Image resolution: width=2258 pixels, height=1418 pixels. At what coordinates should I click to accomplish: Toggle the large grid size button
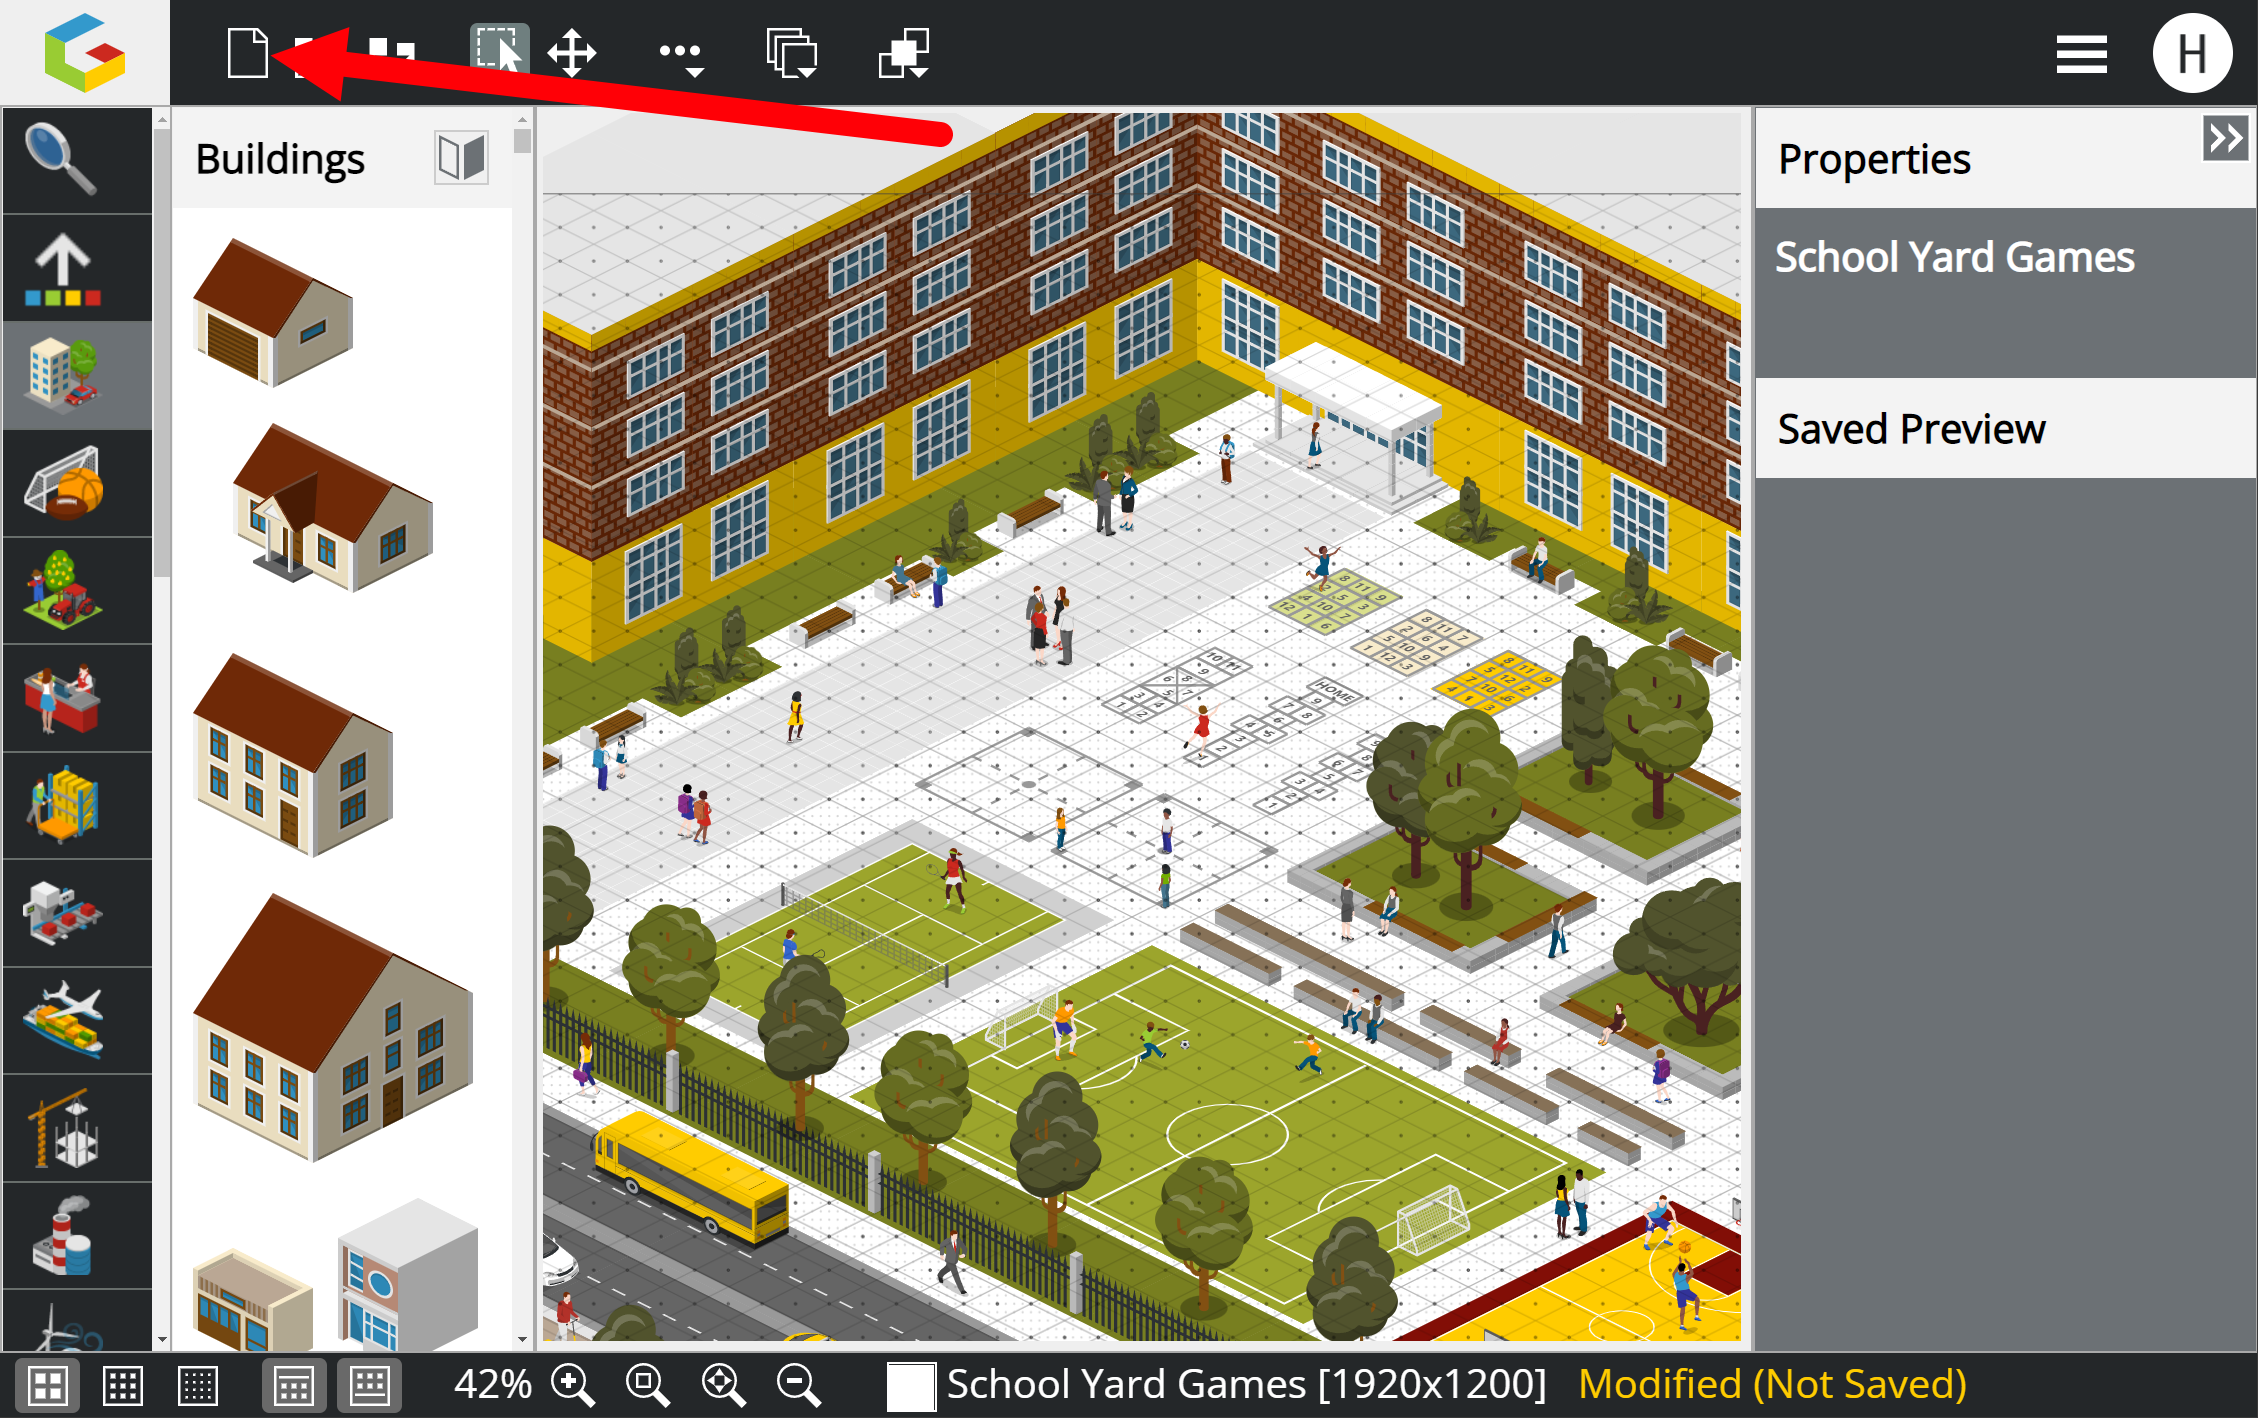click(x=48, y=1386)
